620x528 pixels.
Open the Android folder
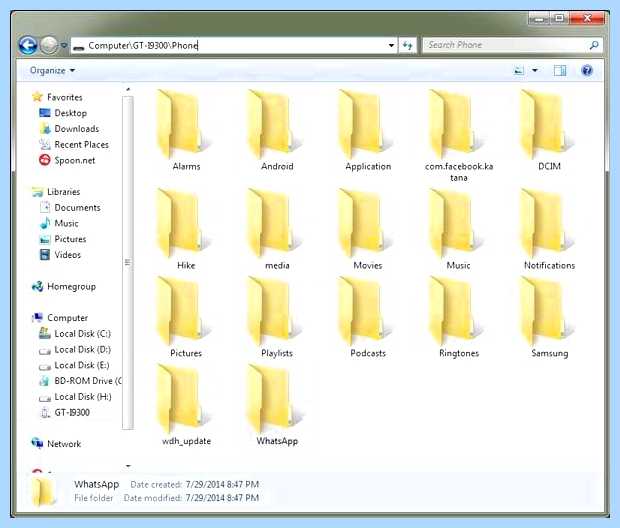[x=277, y=132]
